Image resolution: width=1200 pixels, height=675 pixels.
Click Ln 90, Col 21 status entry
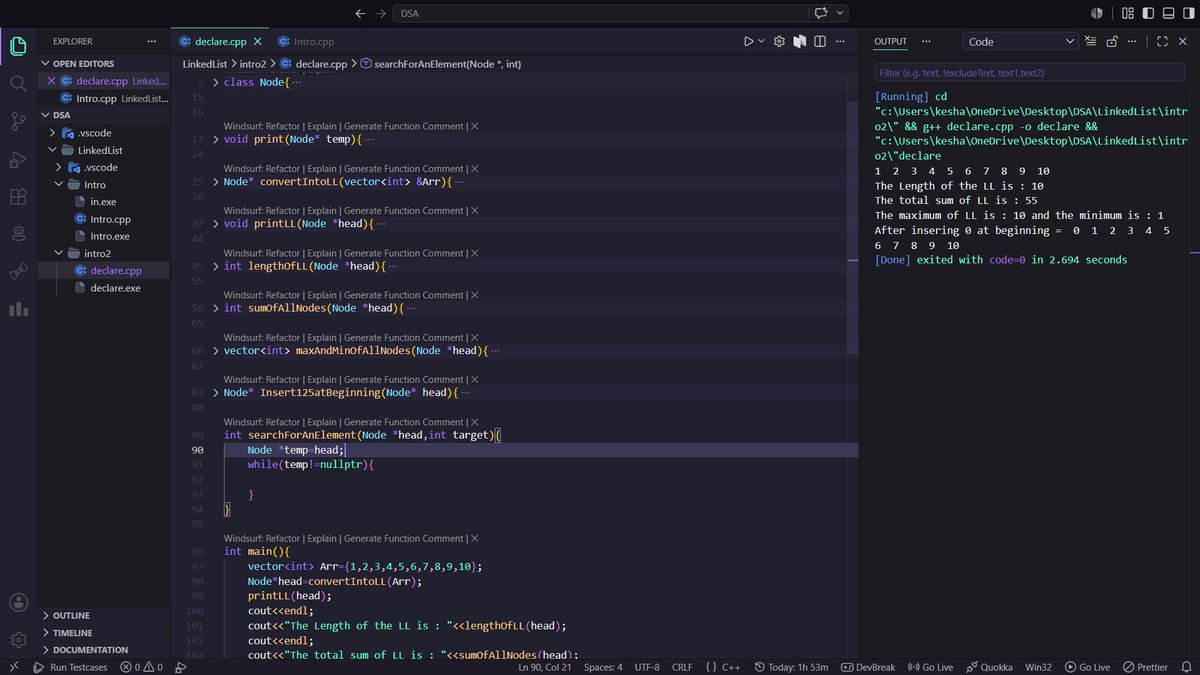[x=545, y=667]
